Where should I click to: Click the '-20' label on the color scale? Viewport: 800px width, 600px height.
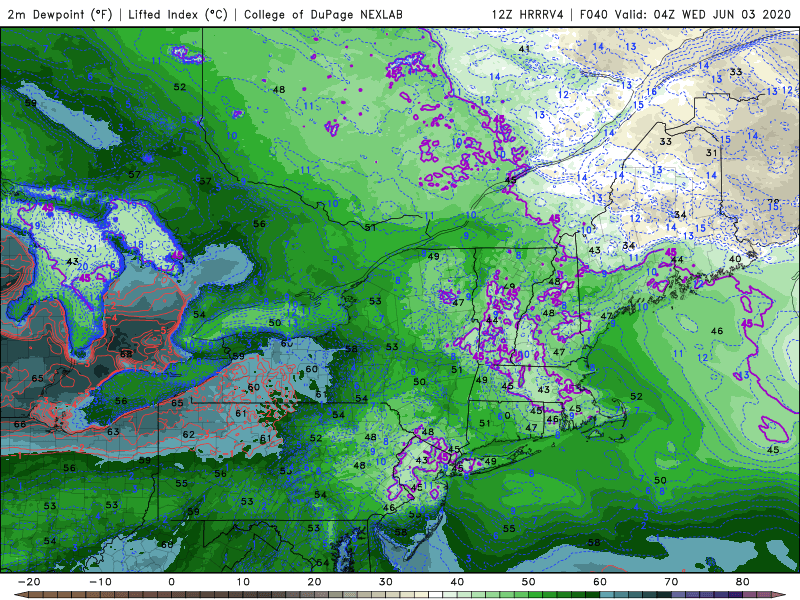pos(29,582)
